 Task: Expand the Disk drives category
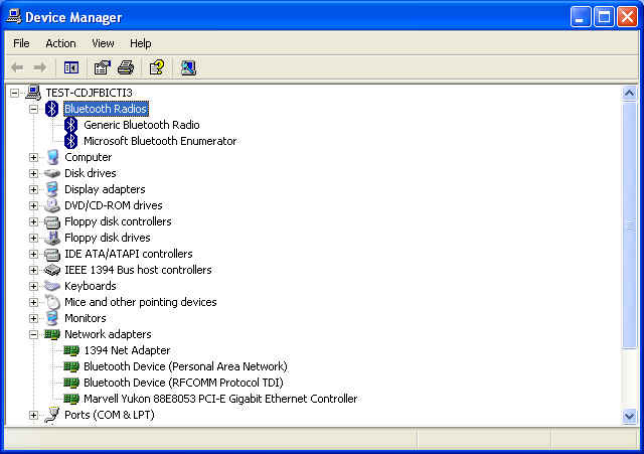33,173
